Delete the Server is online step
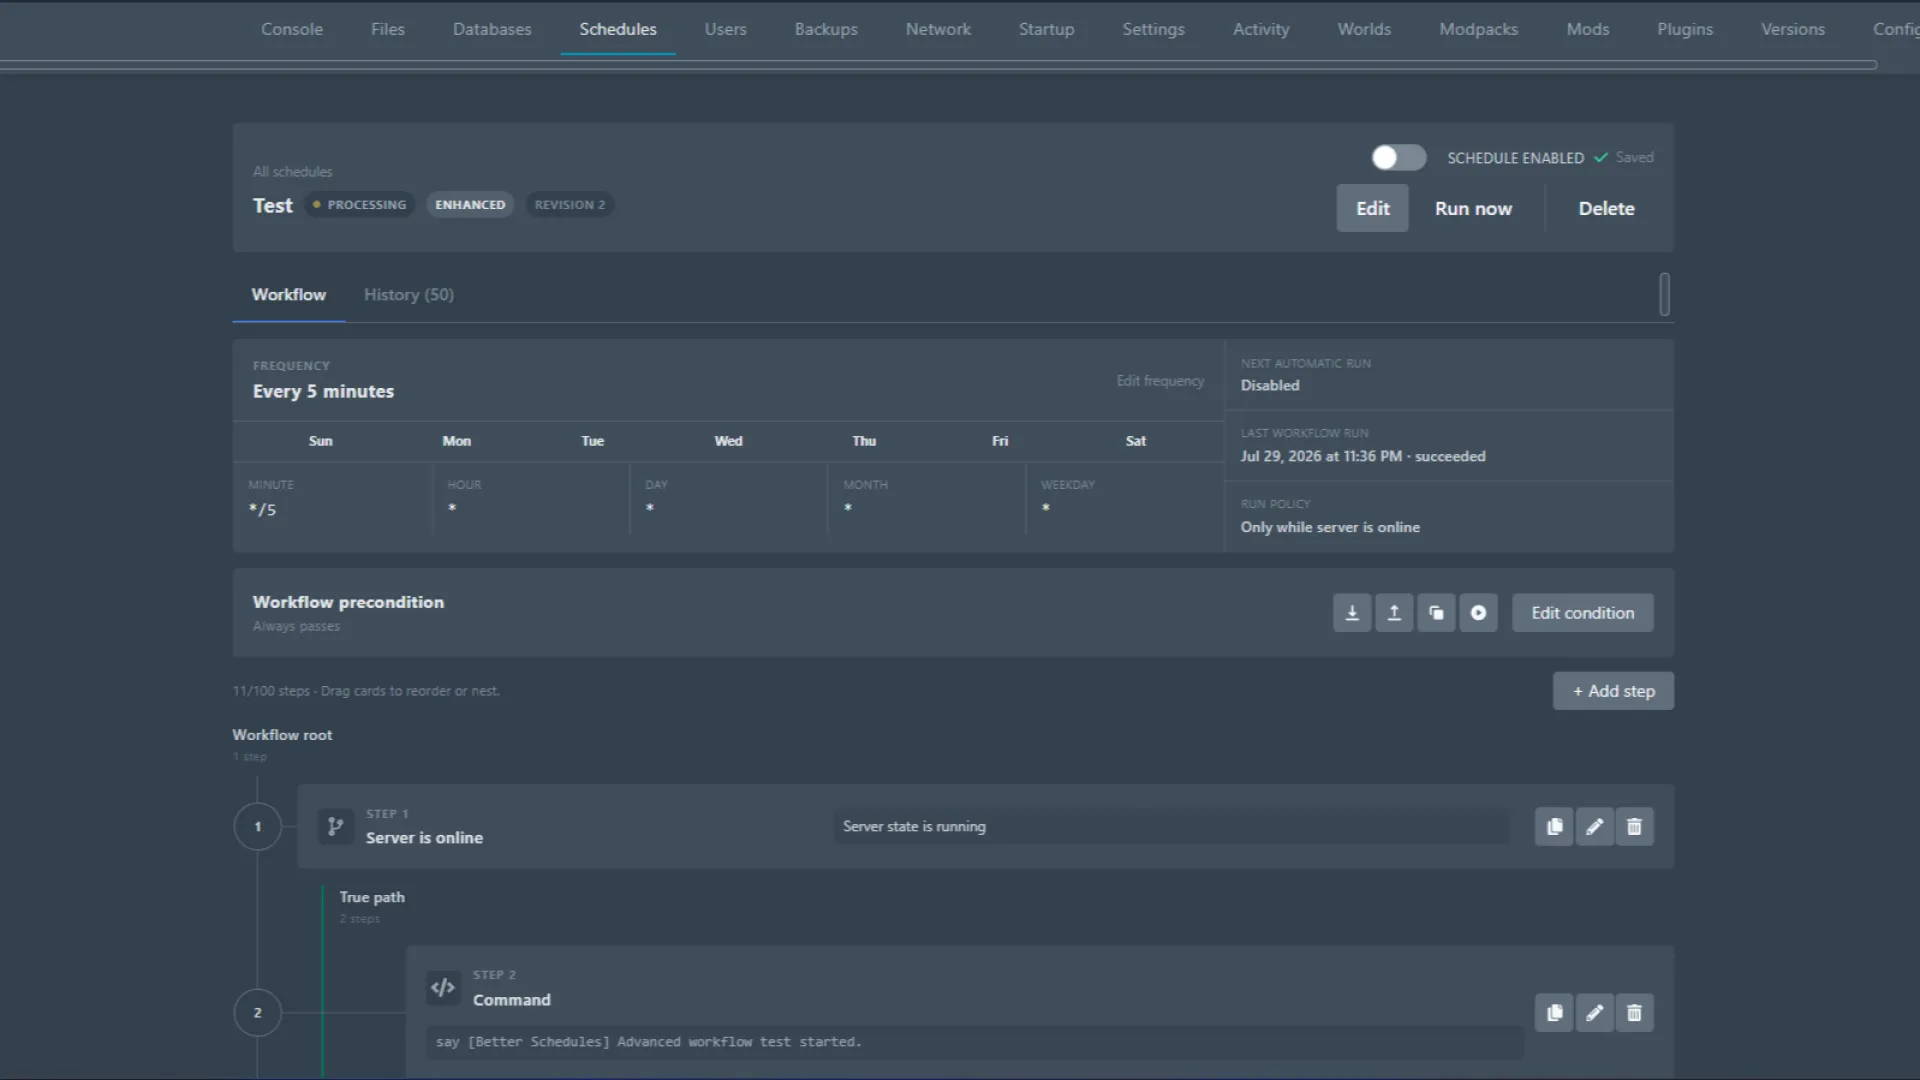Image resolution: width=1920 pixels, height=1080 pixels. click(1634, 827)
